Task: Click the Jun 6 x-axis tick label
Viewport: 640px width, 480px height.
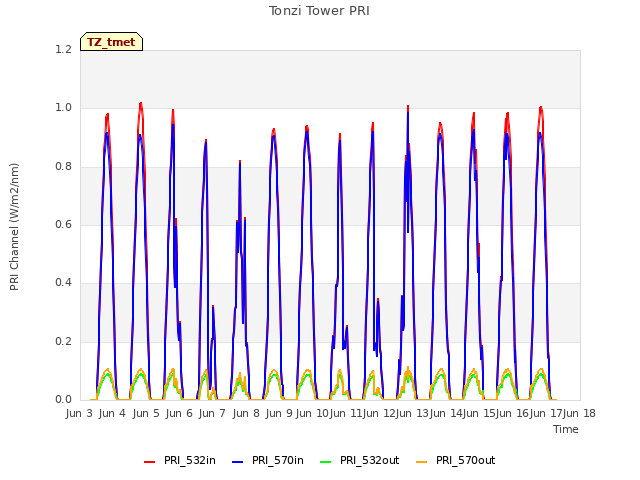Action: pos(179,413)
